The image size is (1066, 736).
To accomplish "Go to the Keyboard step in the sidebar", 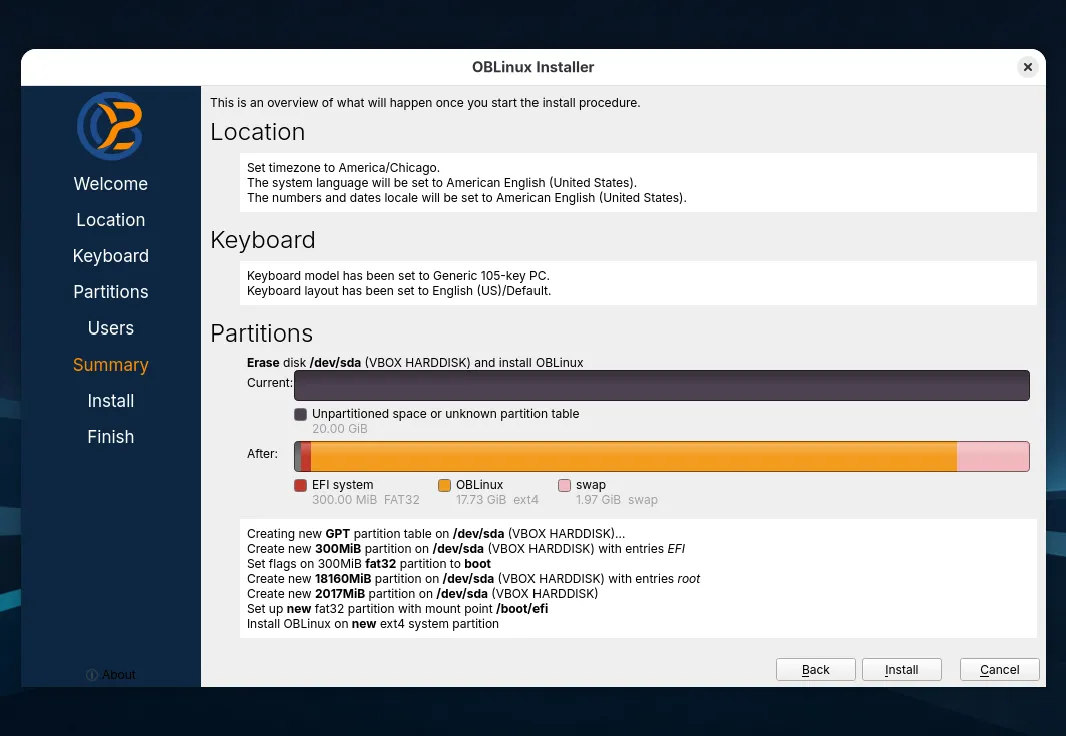I will click(x=111, y=256).
